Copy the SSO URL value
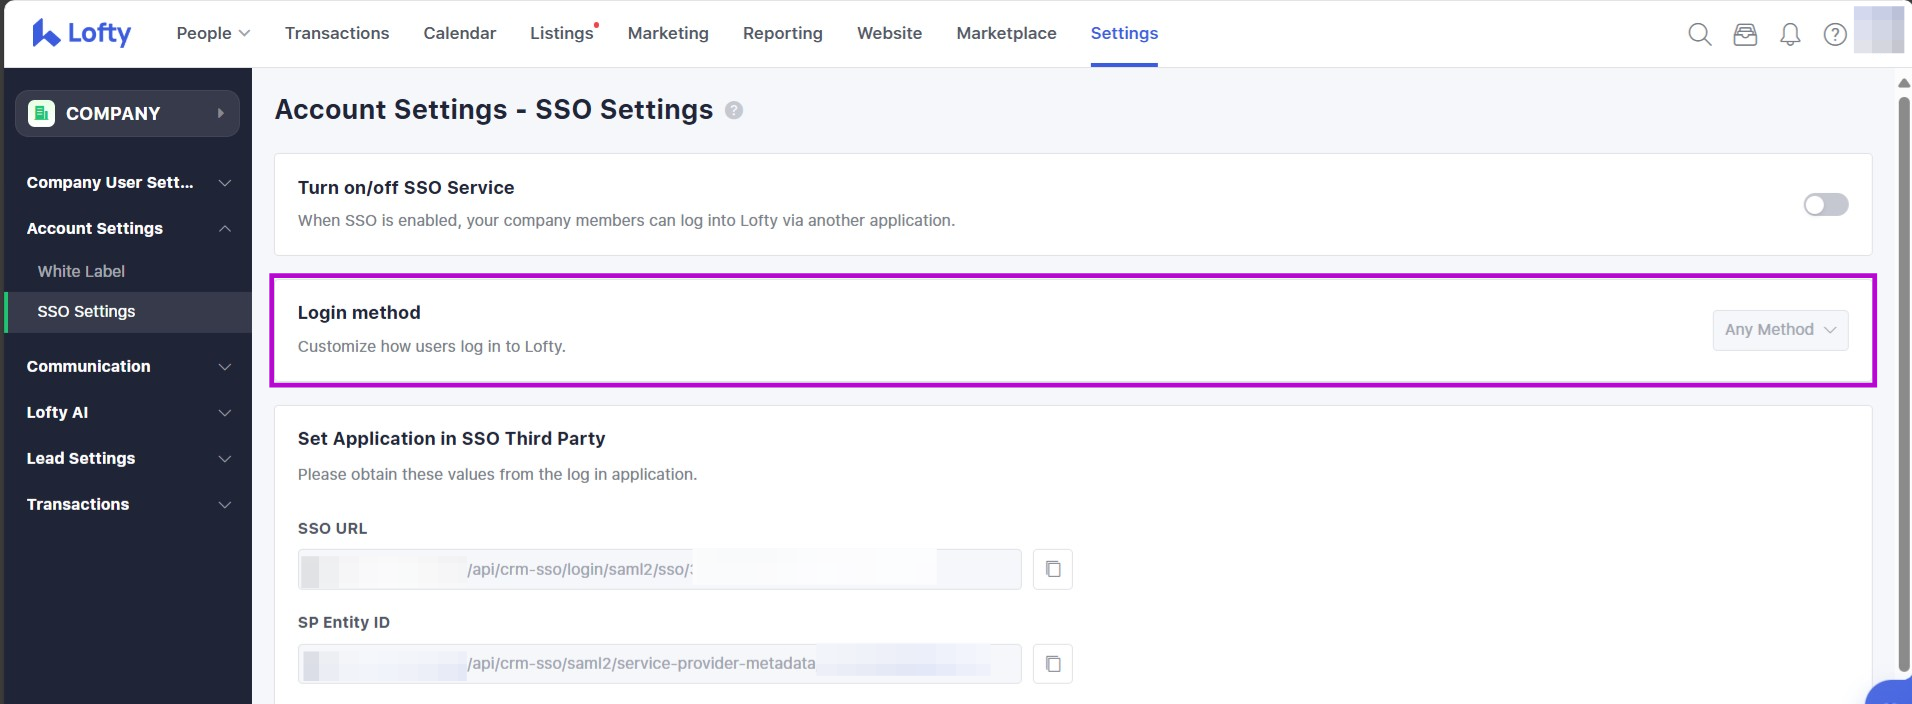Screen dimensions: 1912x704 pos(1053,569)
